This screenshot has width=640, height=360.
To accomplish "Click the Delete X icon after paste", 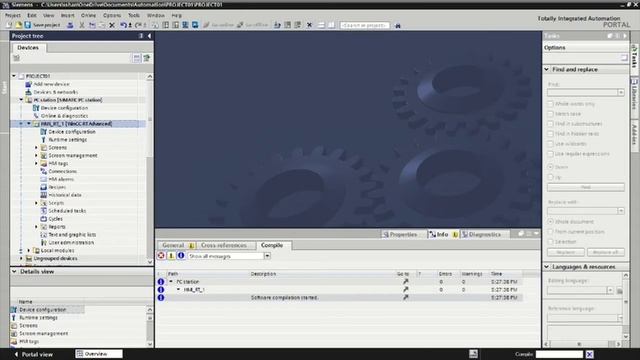I will (x=112, y=25).
